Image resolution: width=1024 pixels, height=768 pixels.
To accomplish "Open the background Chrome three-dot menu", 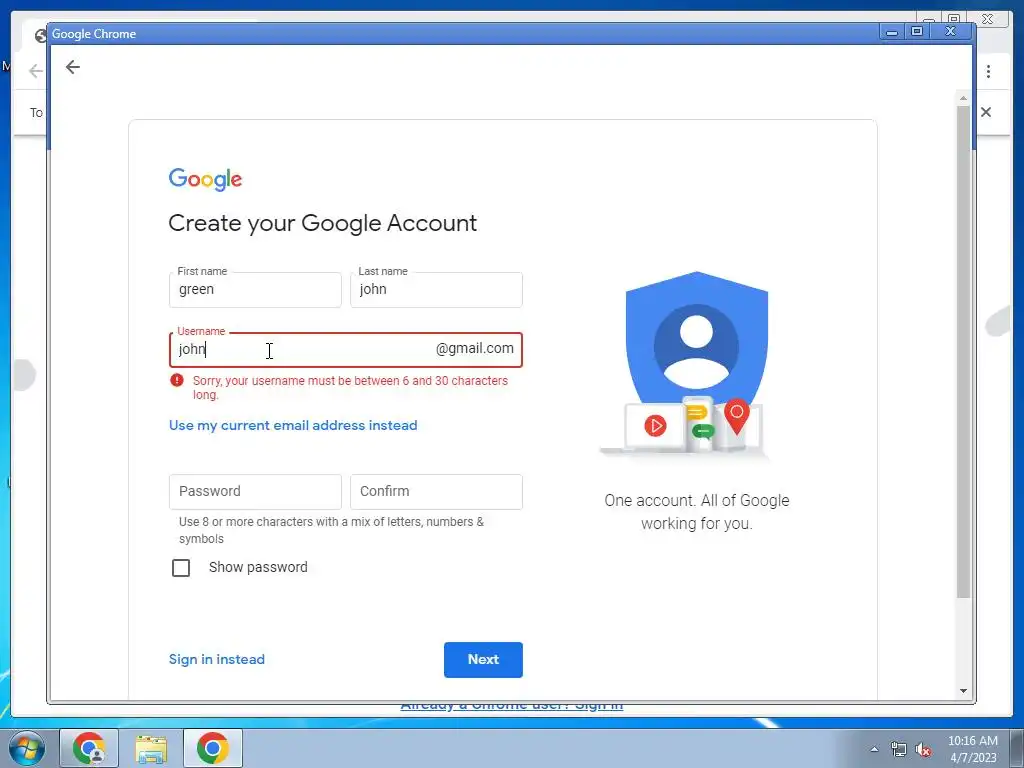I will [x=989, y=71].
